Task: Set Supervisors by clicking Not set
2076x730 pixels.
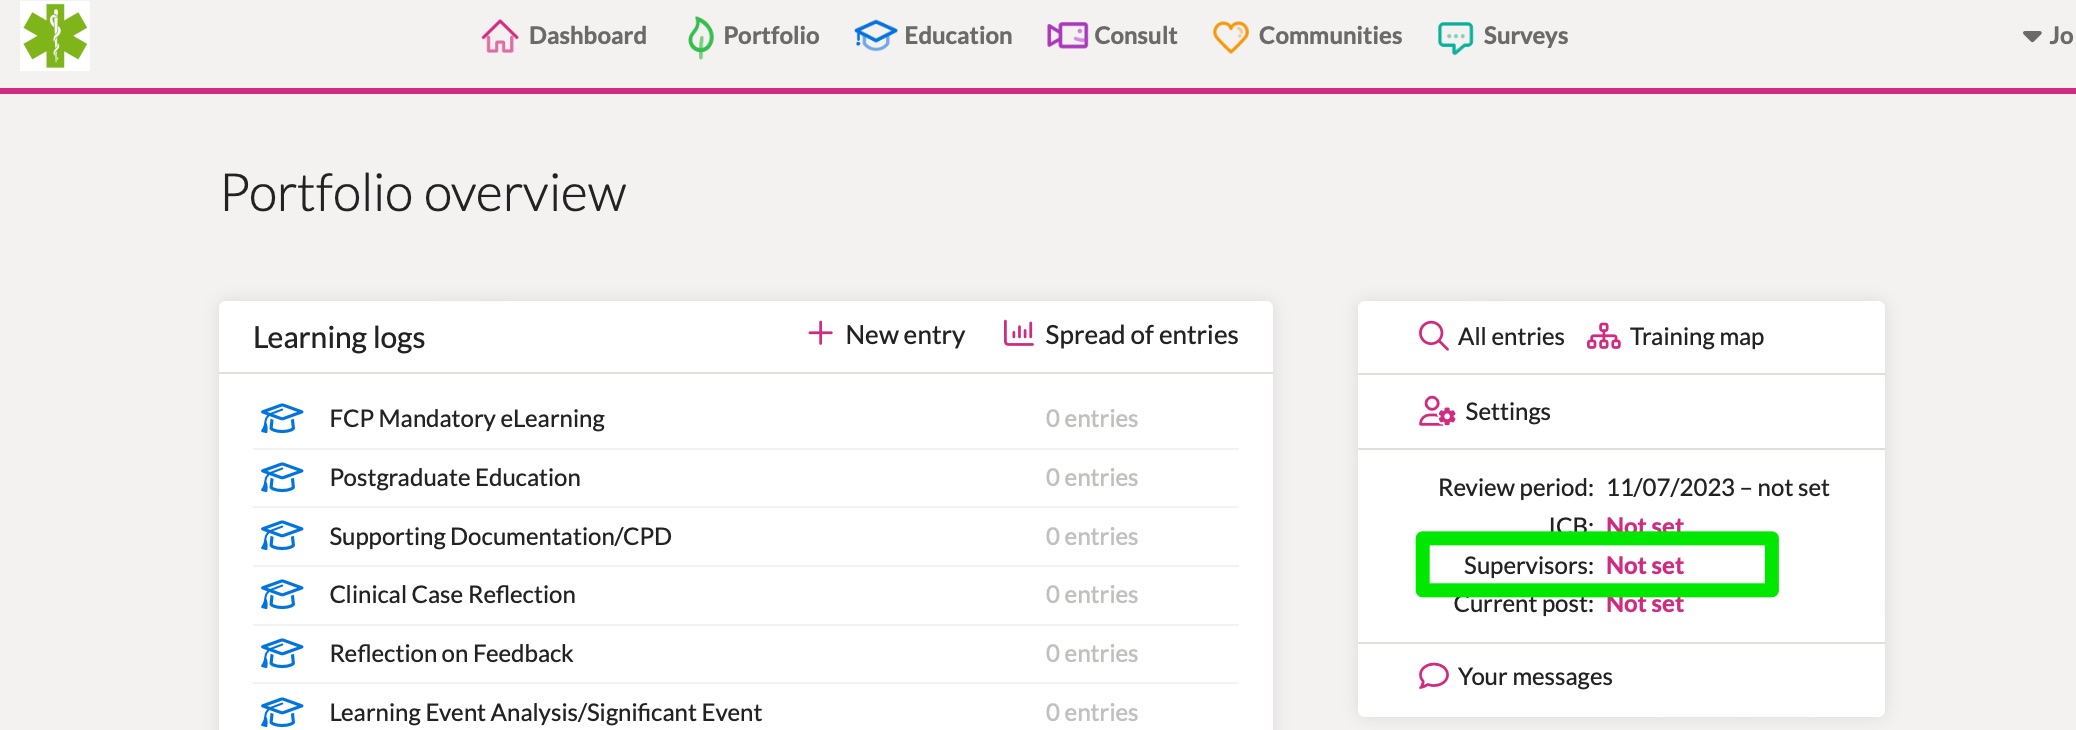Action: pos(1645,565)
